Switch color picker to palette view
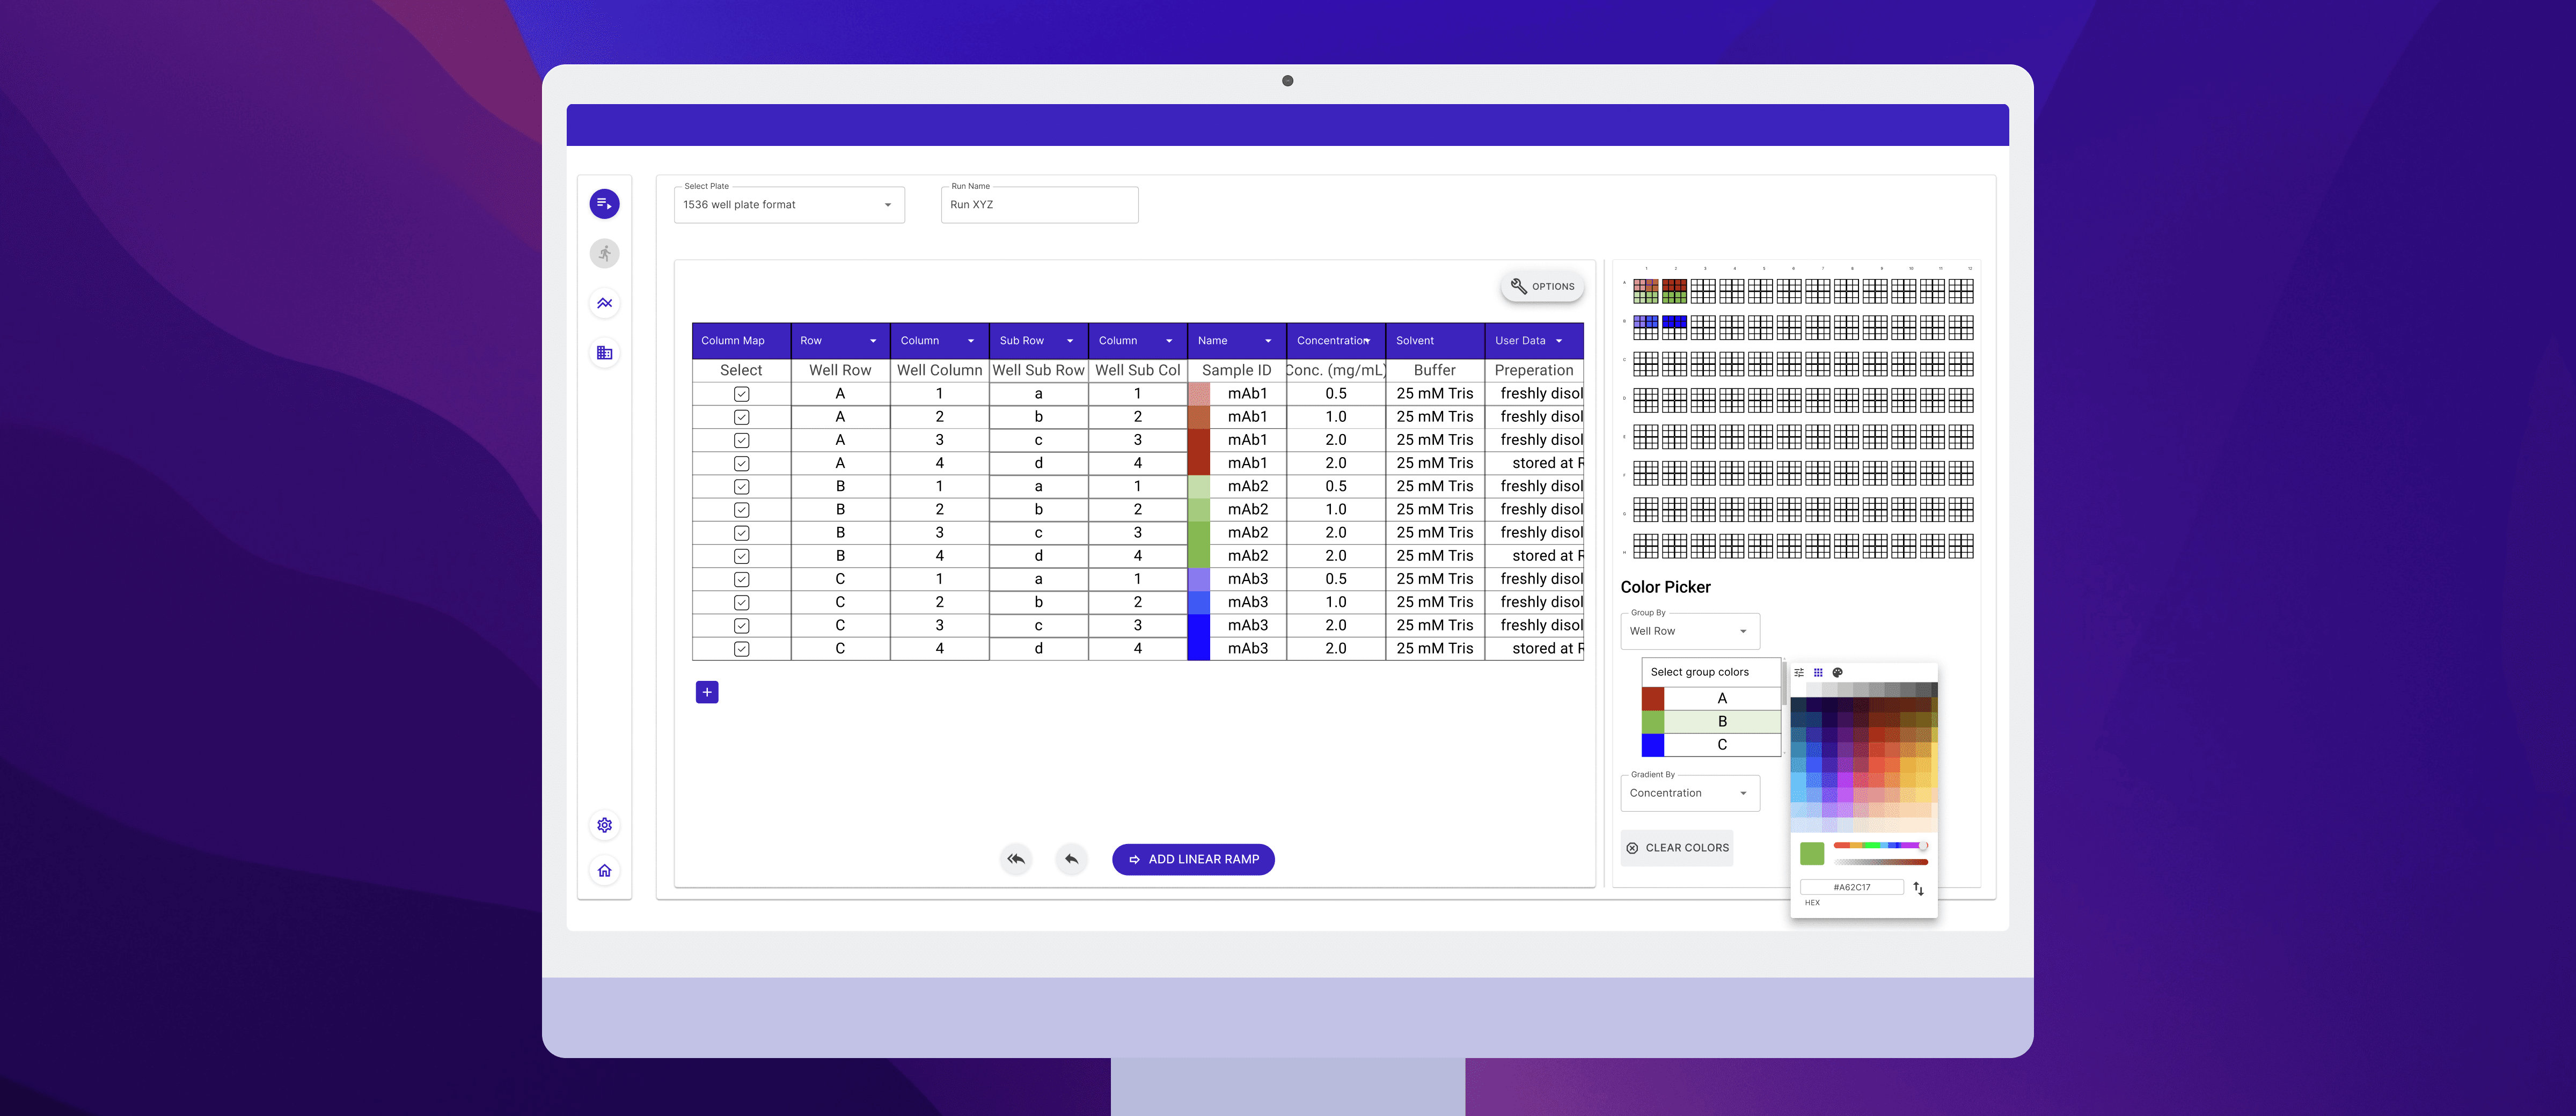2576x1116 pixels. pyautogui.click(x=1837, y=673)
